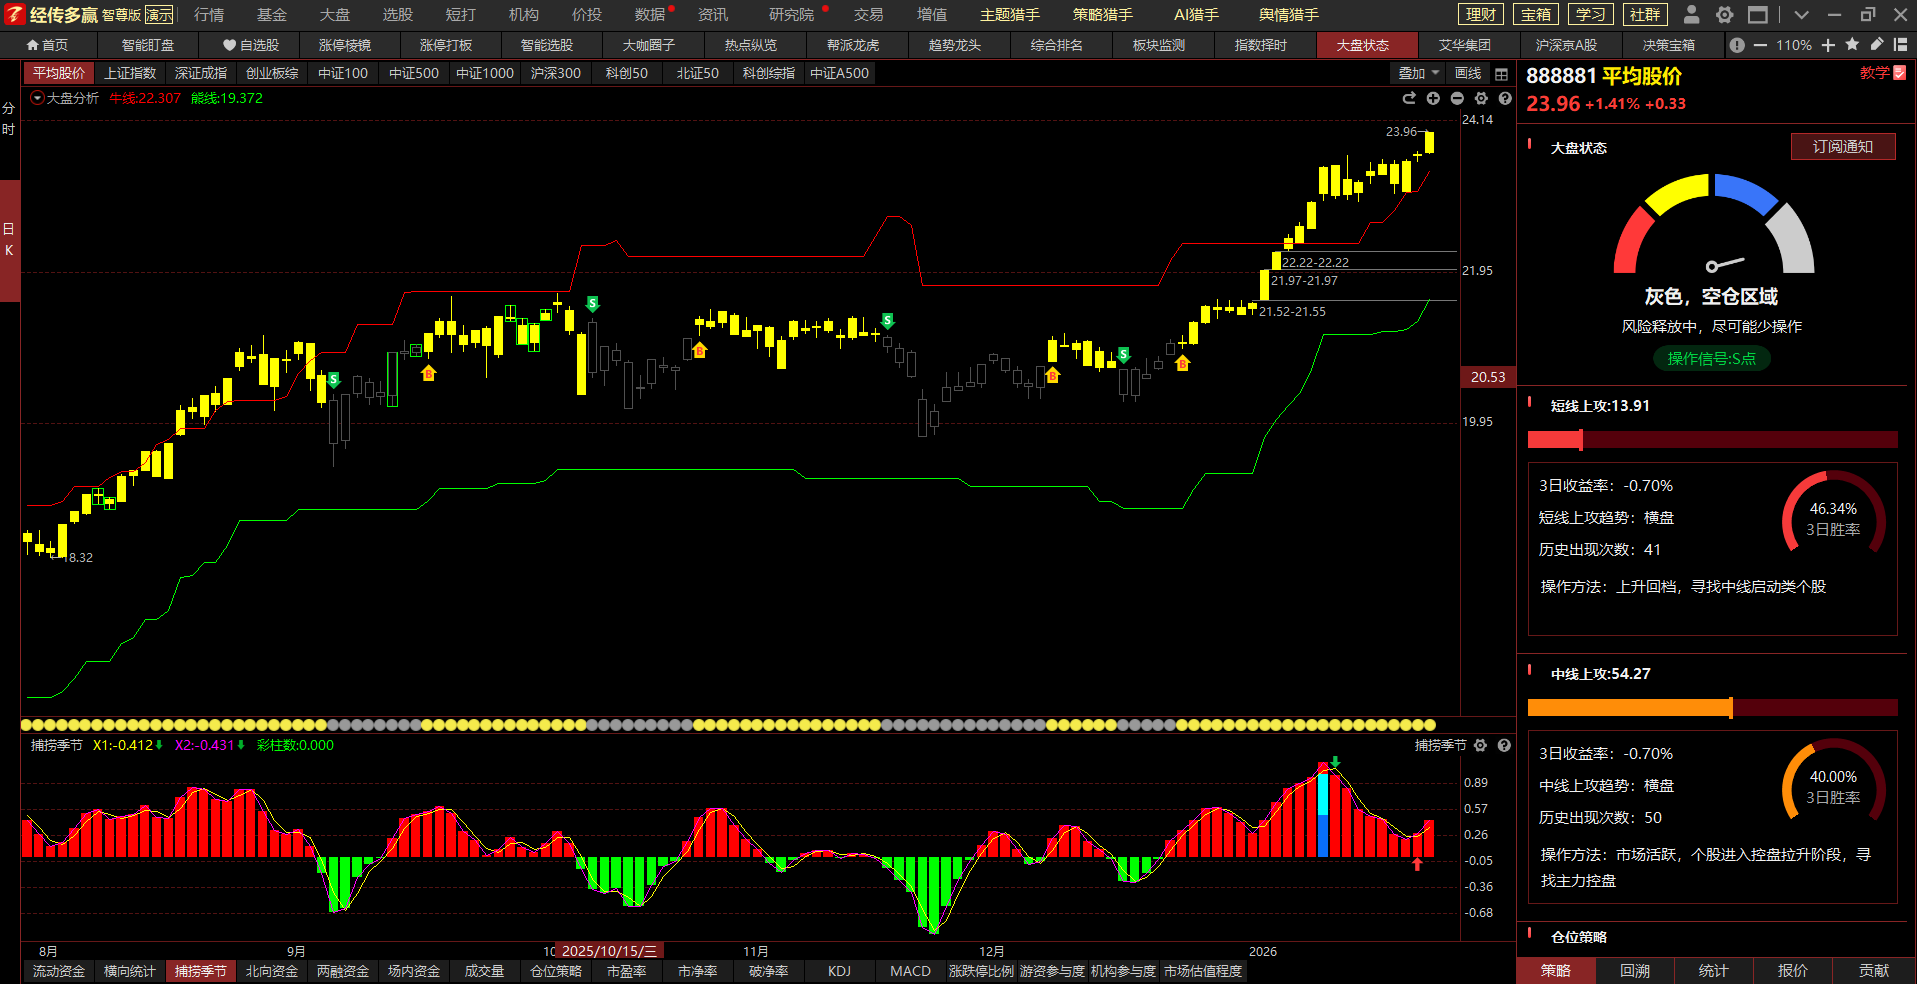
Task: Open help for 捕捞季节 indicator
Action: [1504, 745]
